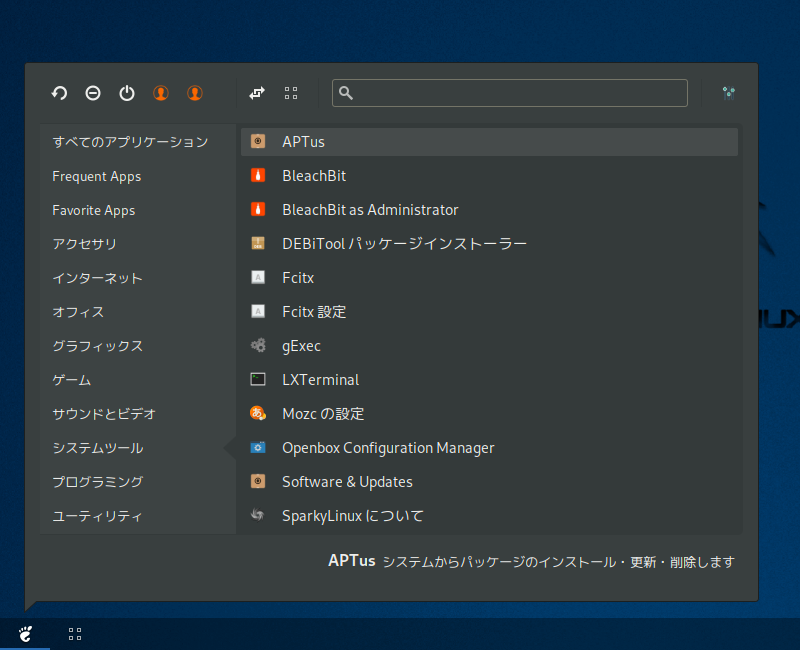Open the Frequent Apps category

click(x=97, y=177)
